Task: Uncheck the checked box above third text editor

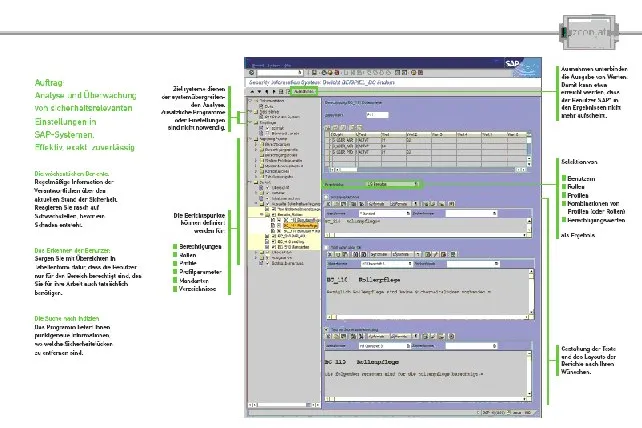Action: [x=327, y=329]
